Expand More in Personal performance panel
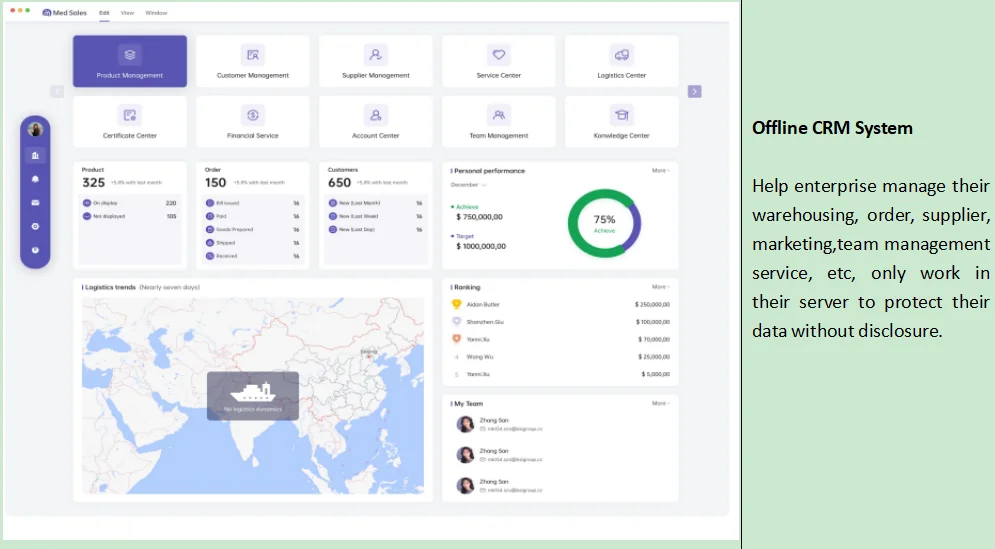 (661, 171)
